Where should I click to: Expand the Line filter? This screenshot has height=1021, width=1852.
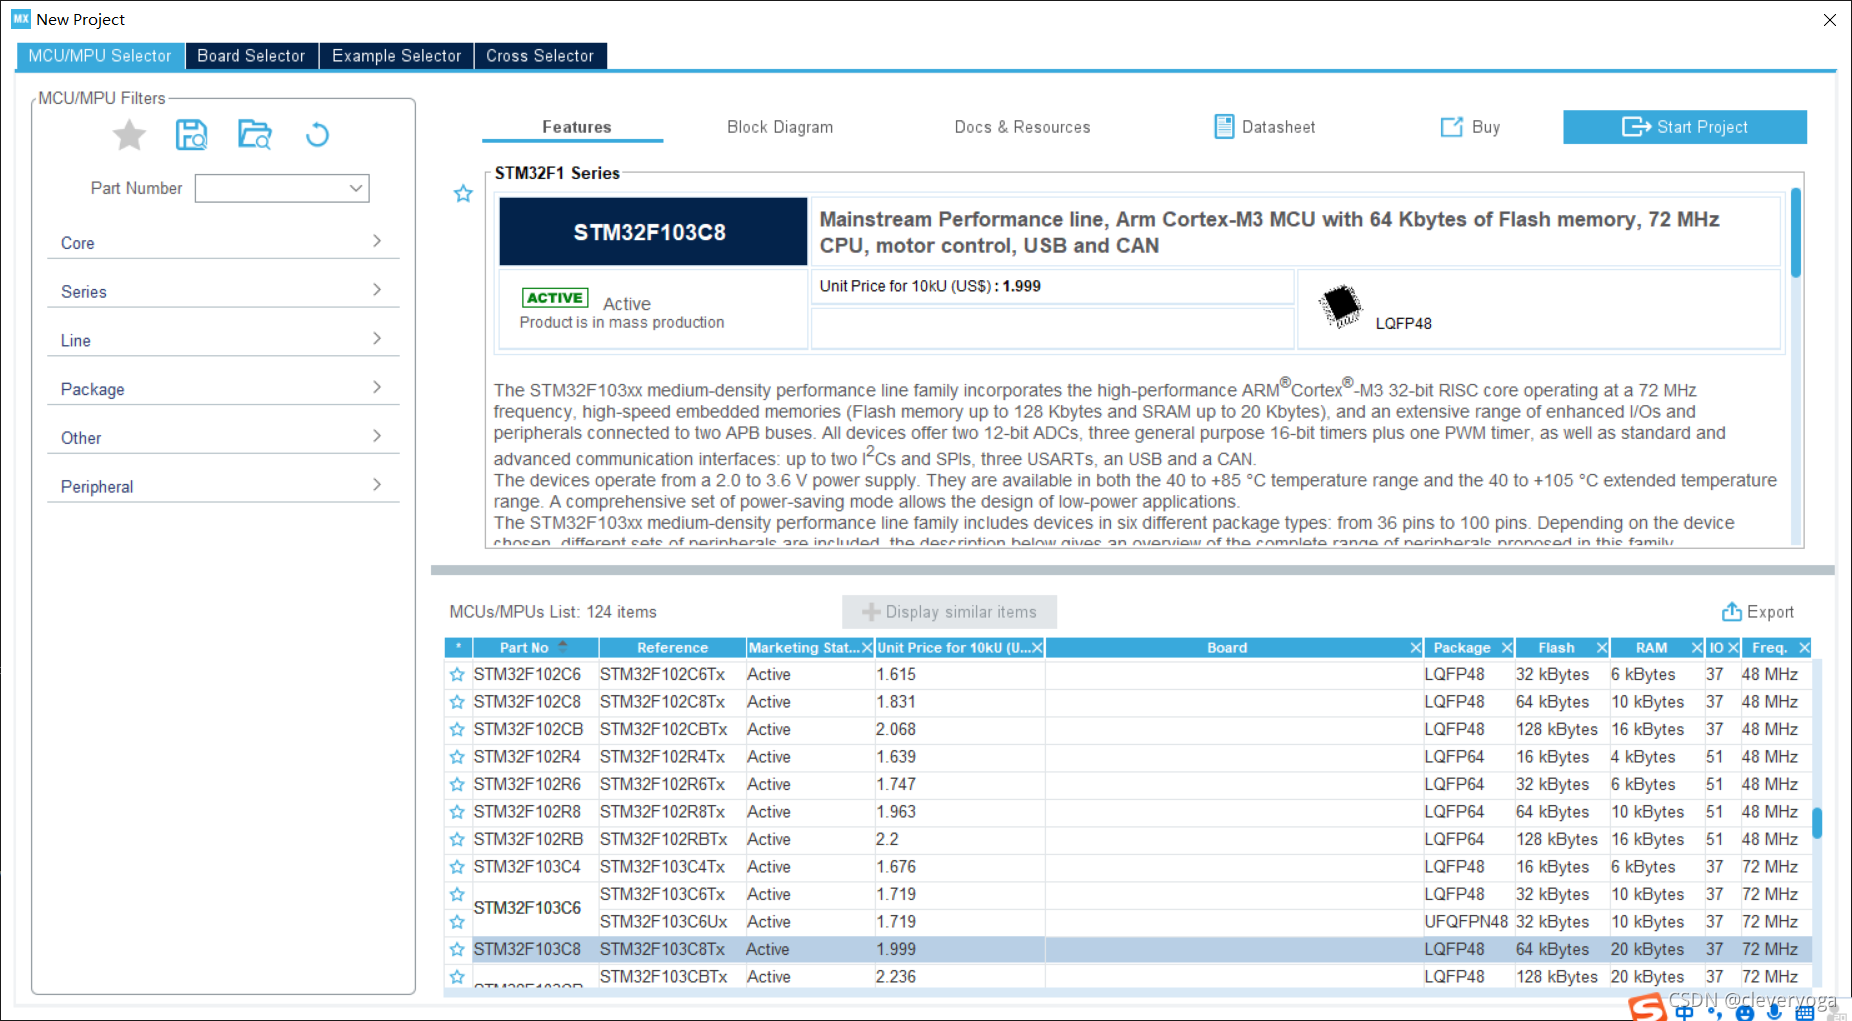223,340
